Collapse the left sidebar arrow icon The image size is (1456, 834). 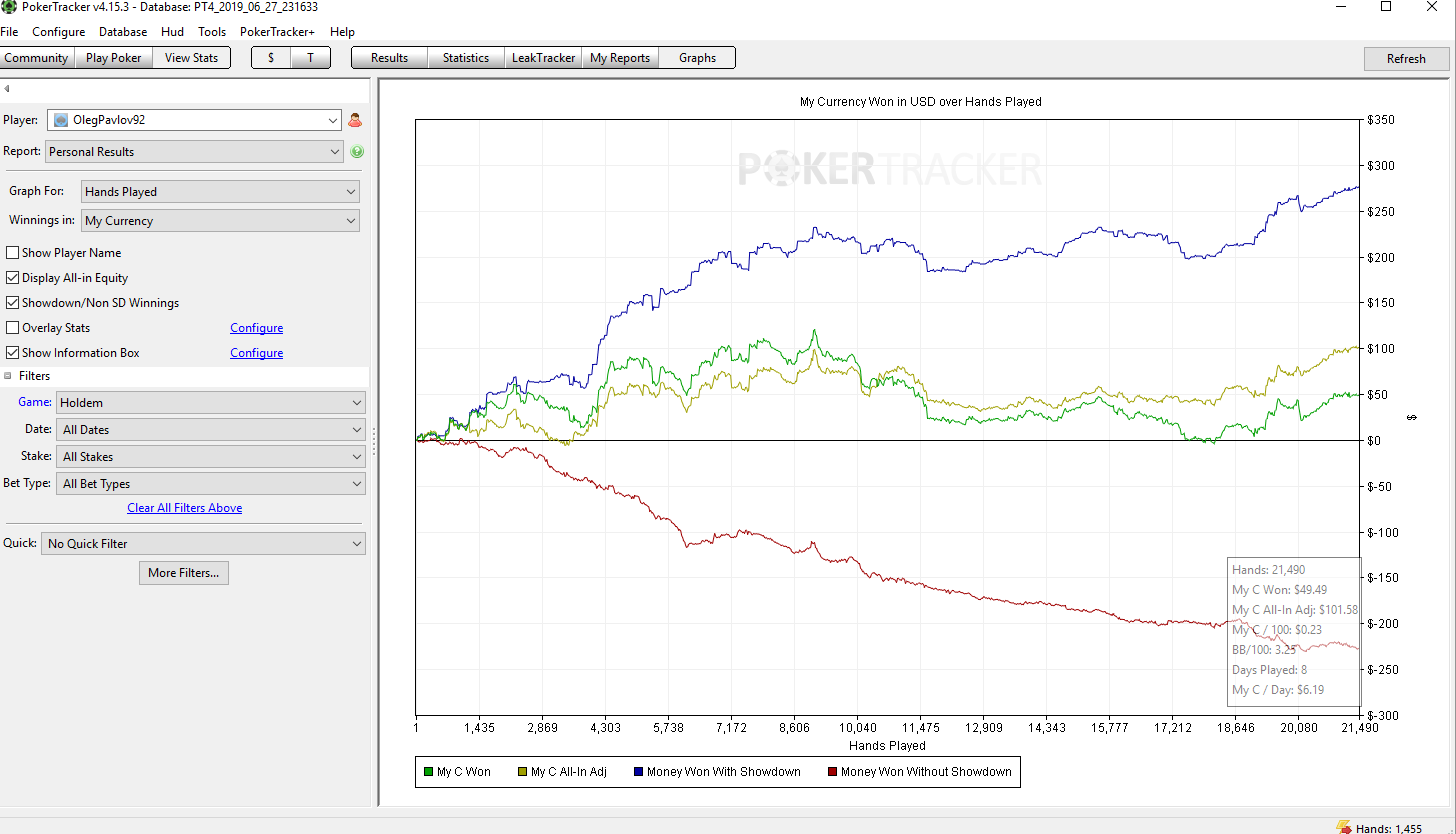pos(7,89)
